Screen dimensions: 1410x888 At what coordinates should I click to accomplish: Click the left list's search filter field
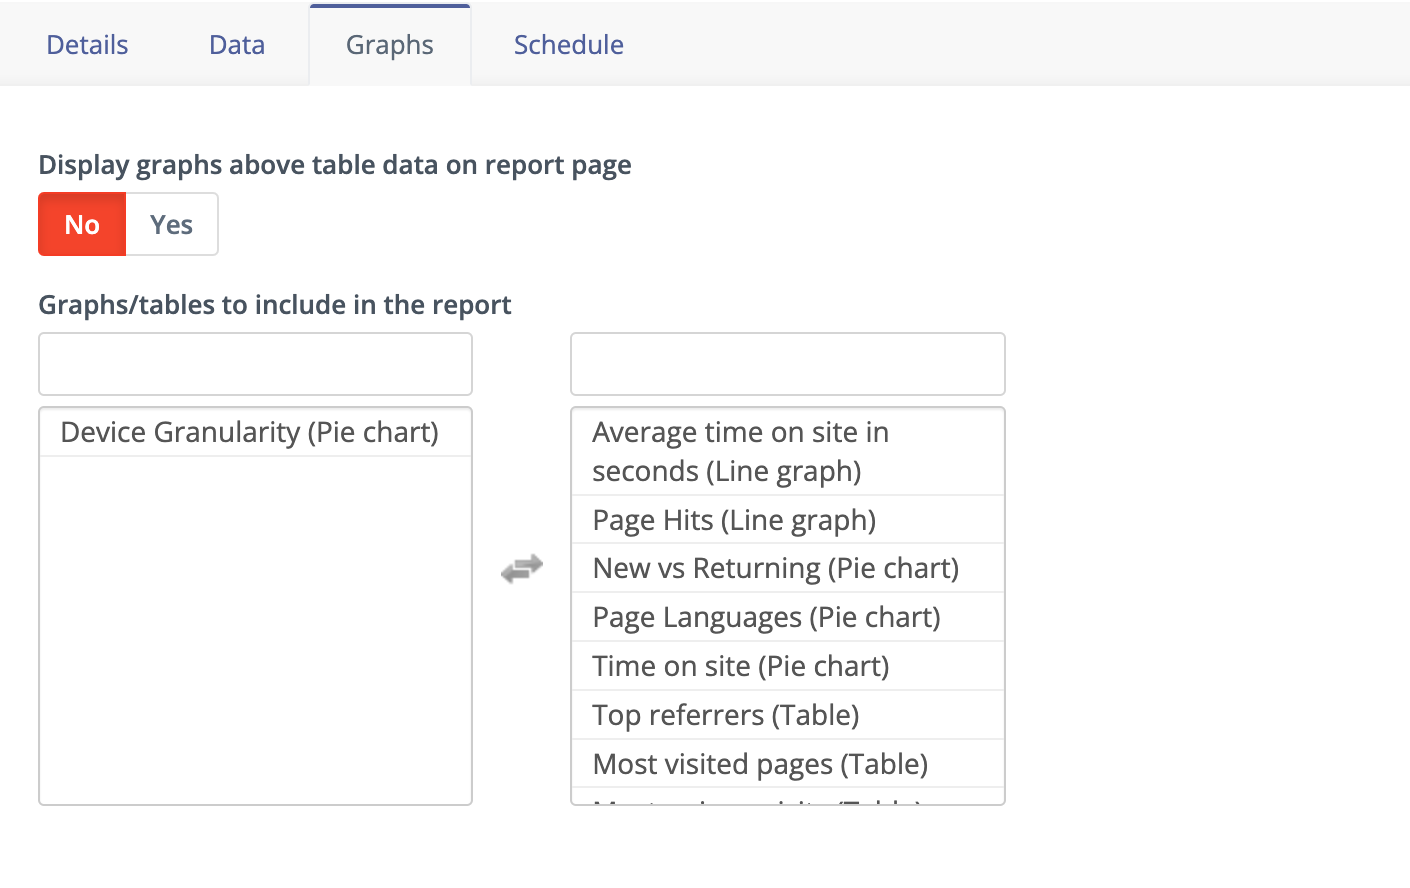(x=255, y=363)
